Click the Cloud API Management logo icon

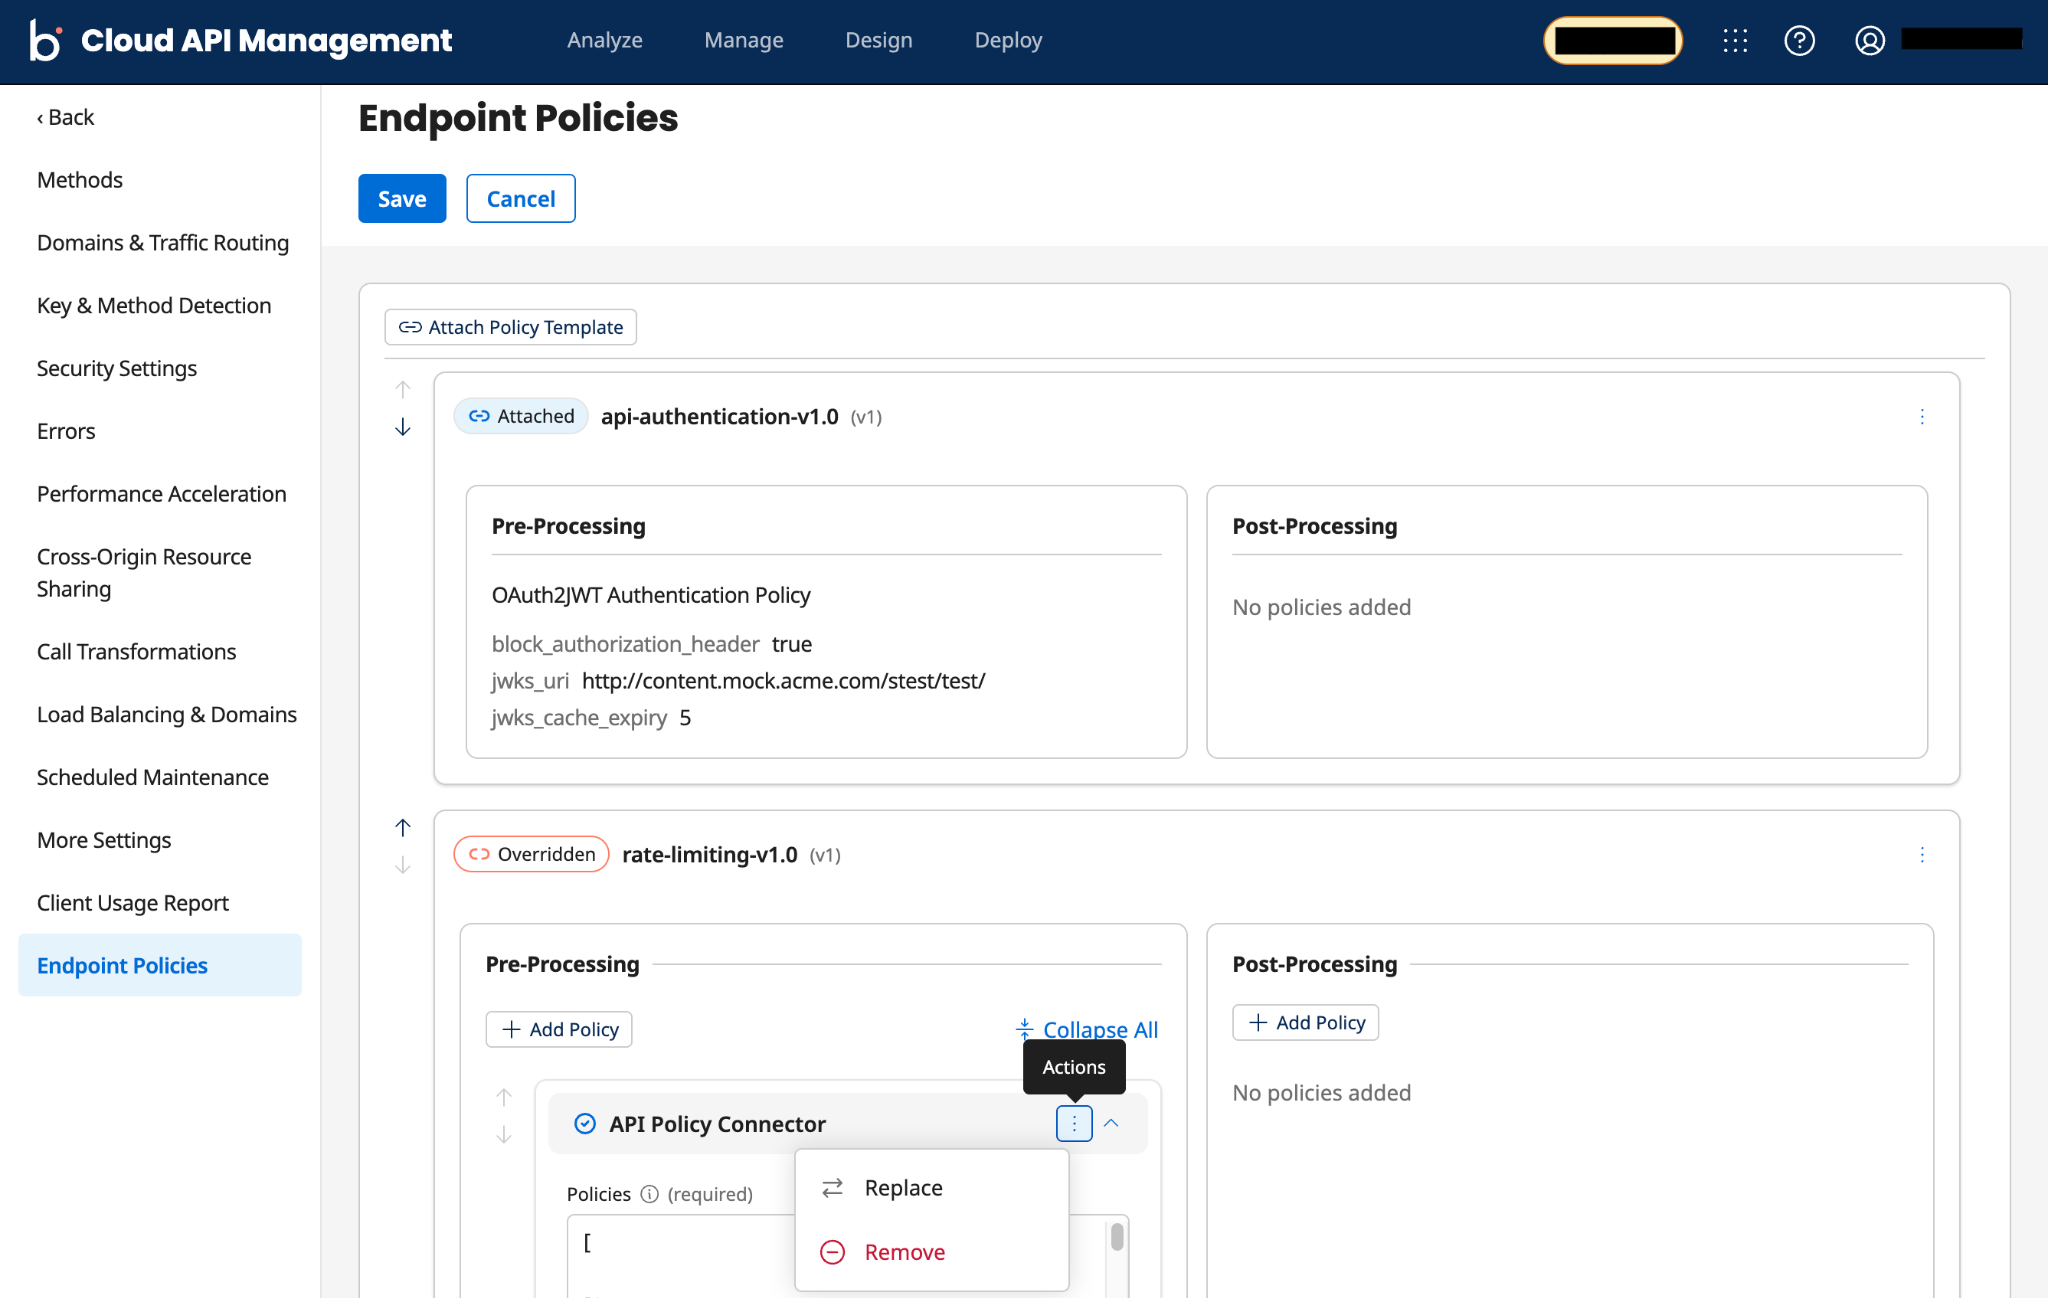[x=44, y=40]
